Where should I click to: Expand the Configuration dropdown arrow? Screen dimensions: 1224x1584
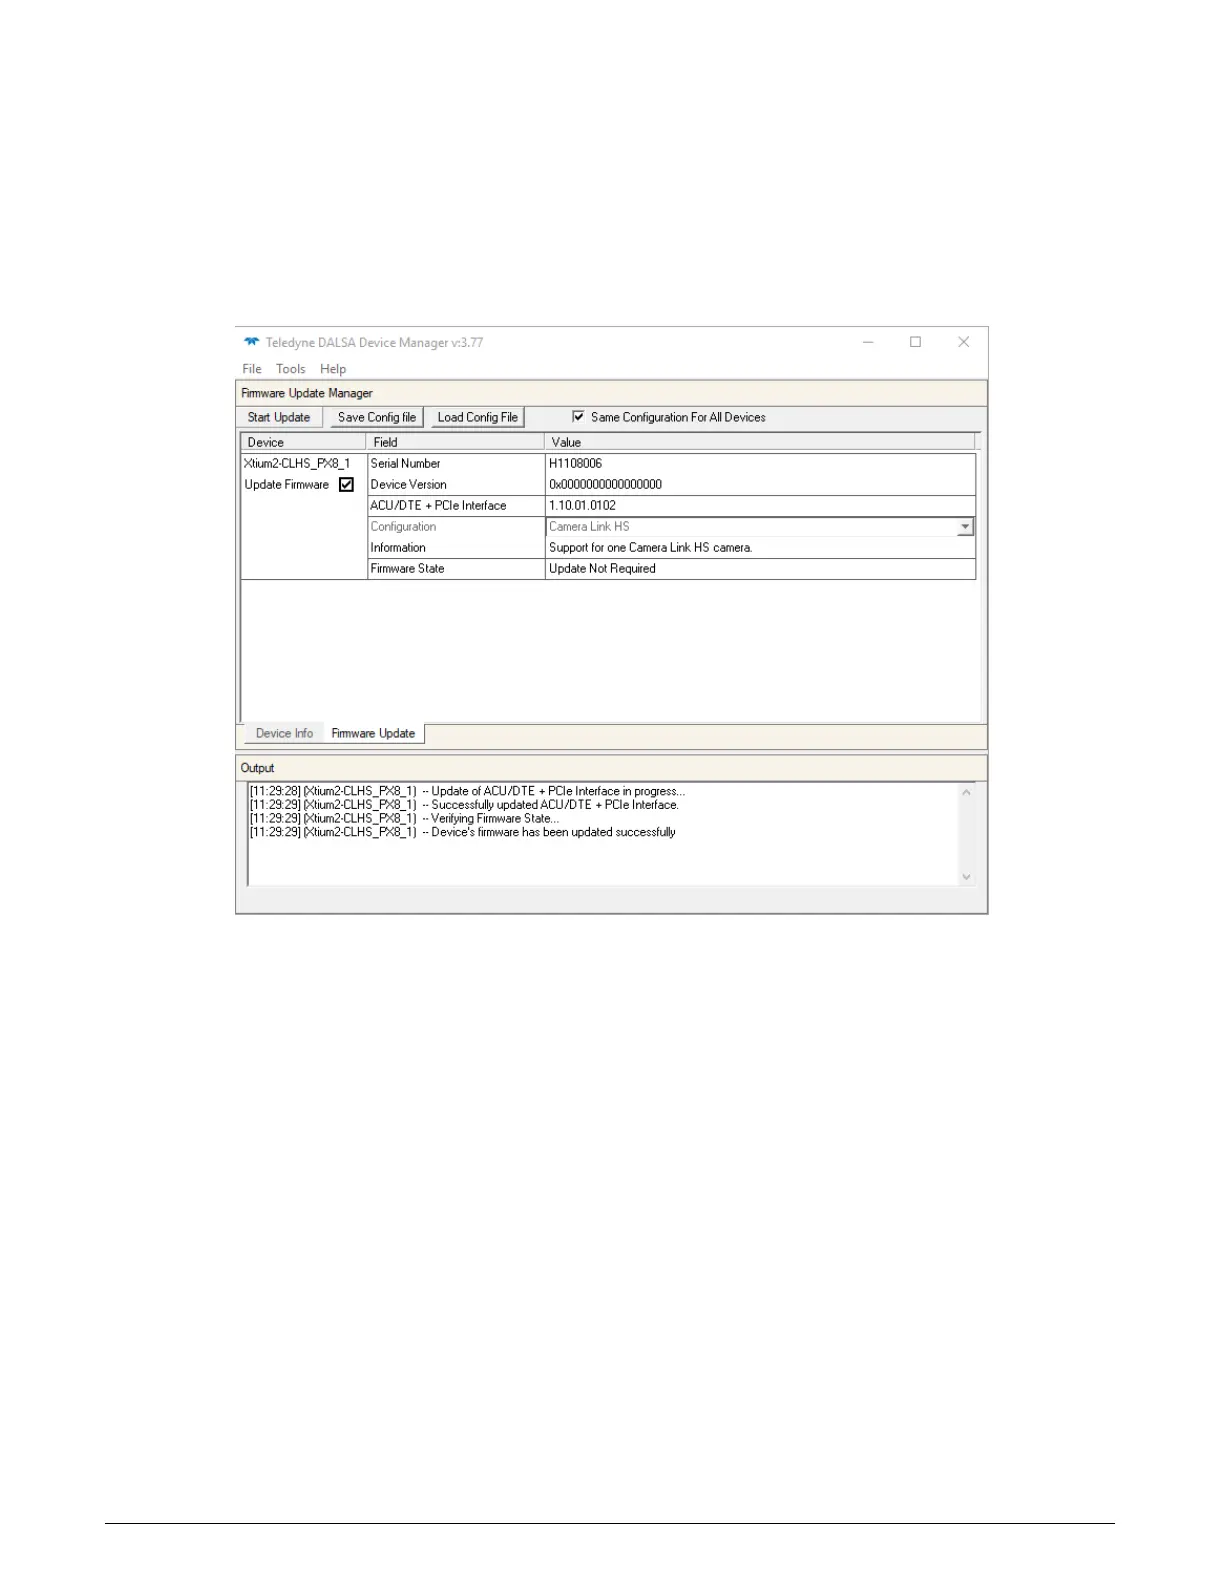coord(965,527)
